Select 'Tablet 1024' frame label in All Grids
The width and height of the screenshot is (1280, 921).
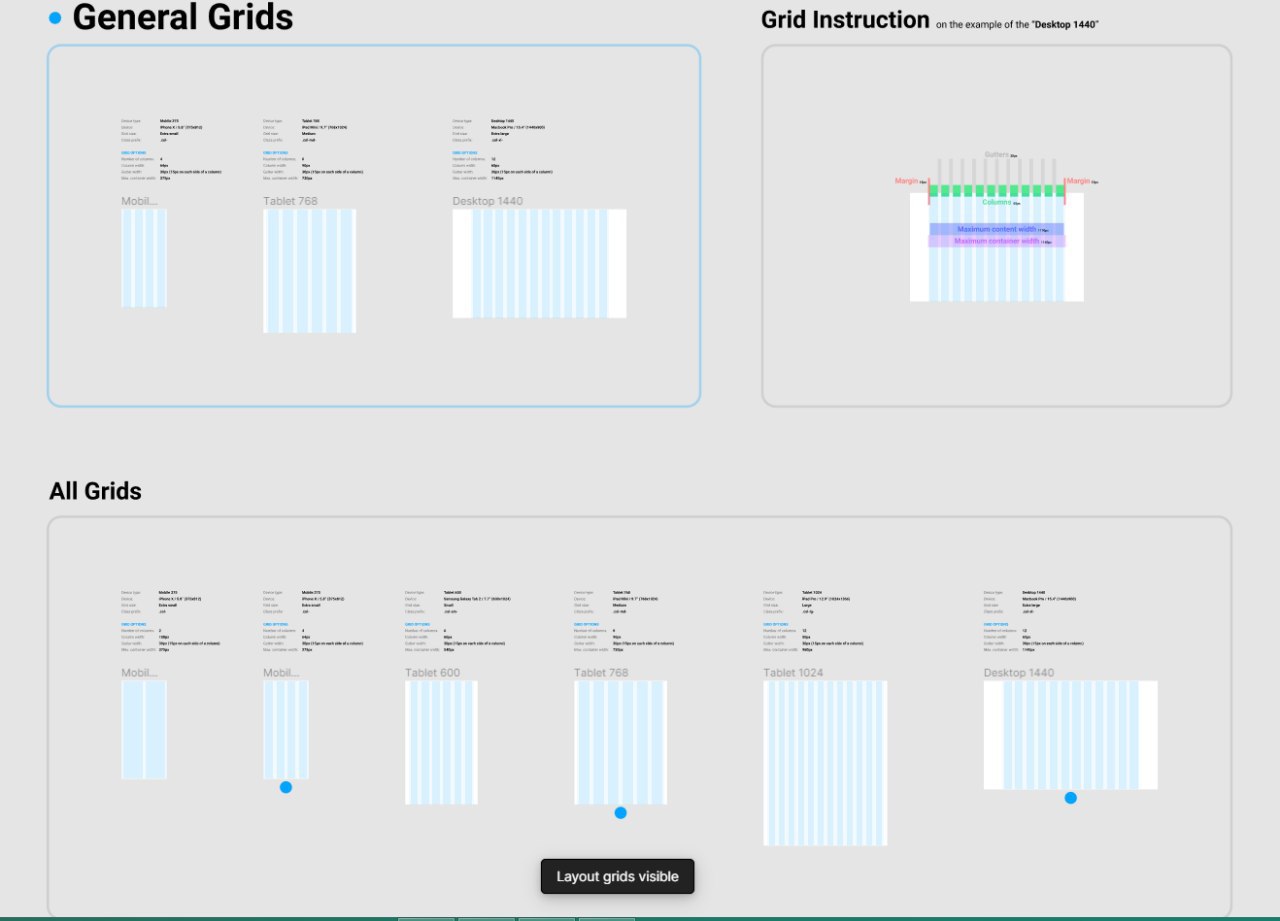coord(794,673)
